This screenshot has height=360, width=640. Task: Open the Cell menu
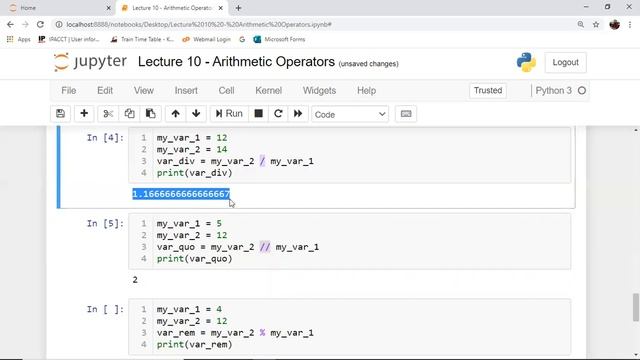(226, 91)
